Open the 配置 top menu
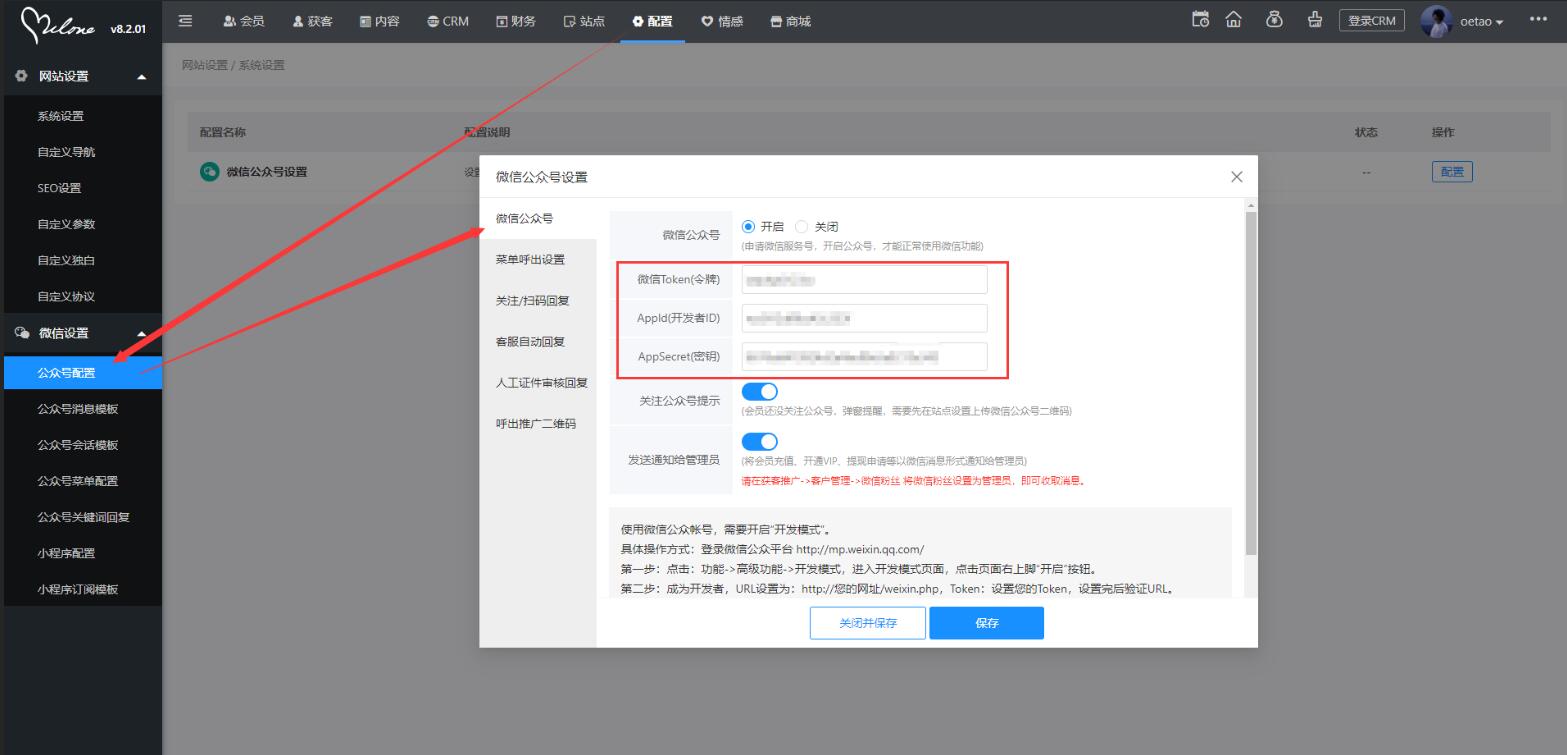The image size is (1567, 755). pos(652,21)
